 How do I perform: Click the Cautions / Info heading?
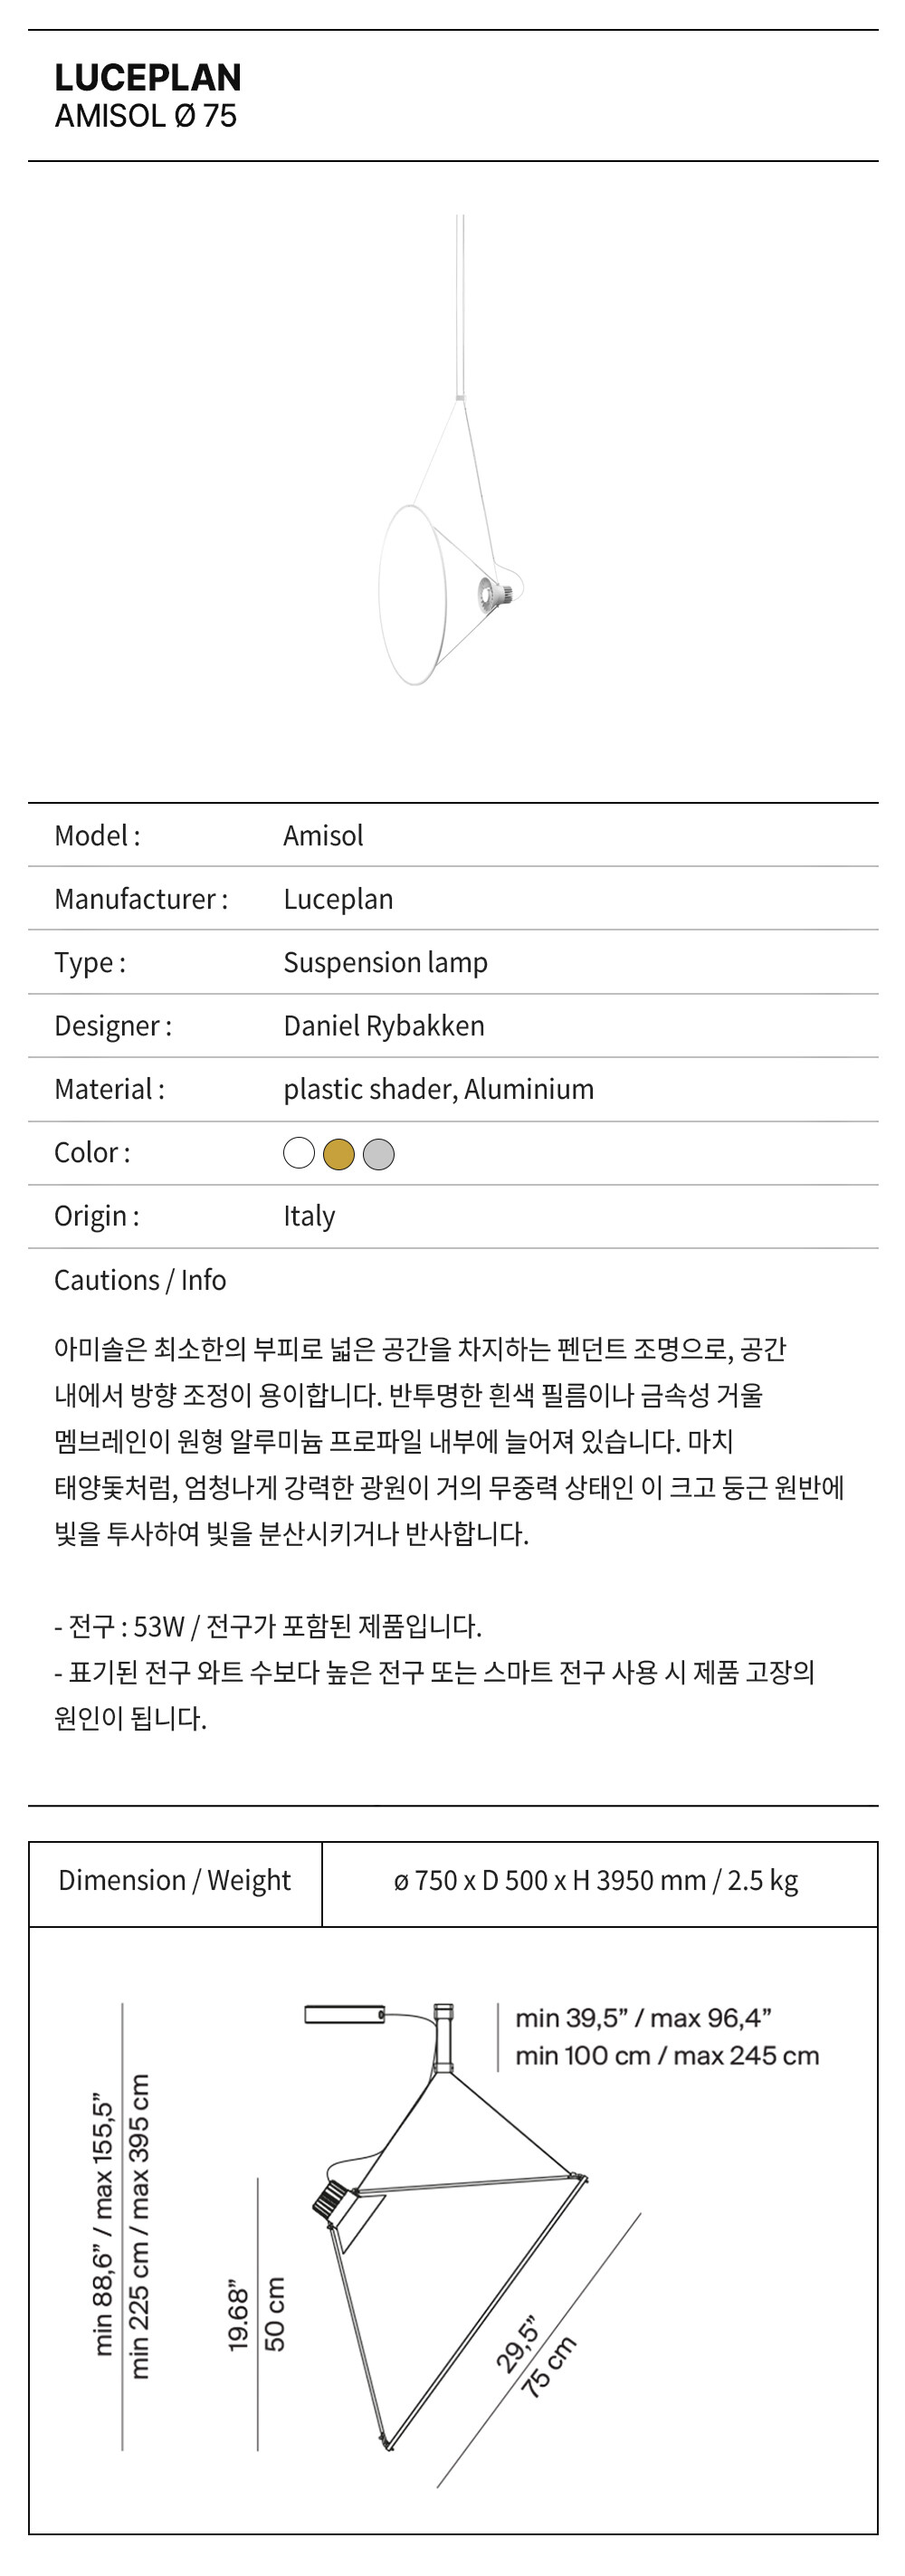(140, 1280)
